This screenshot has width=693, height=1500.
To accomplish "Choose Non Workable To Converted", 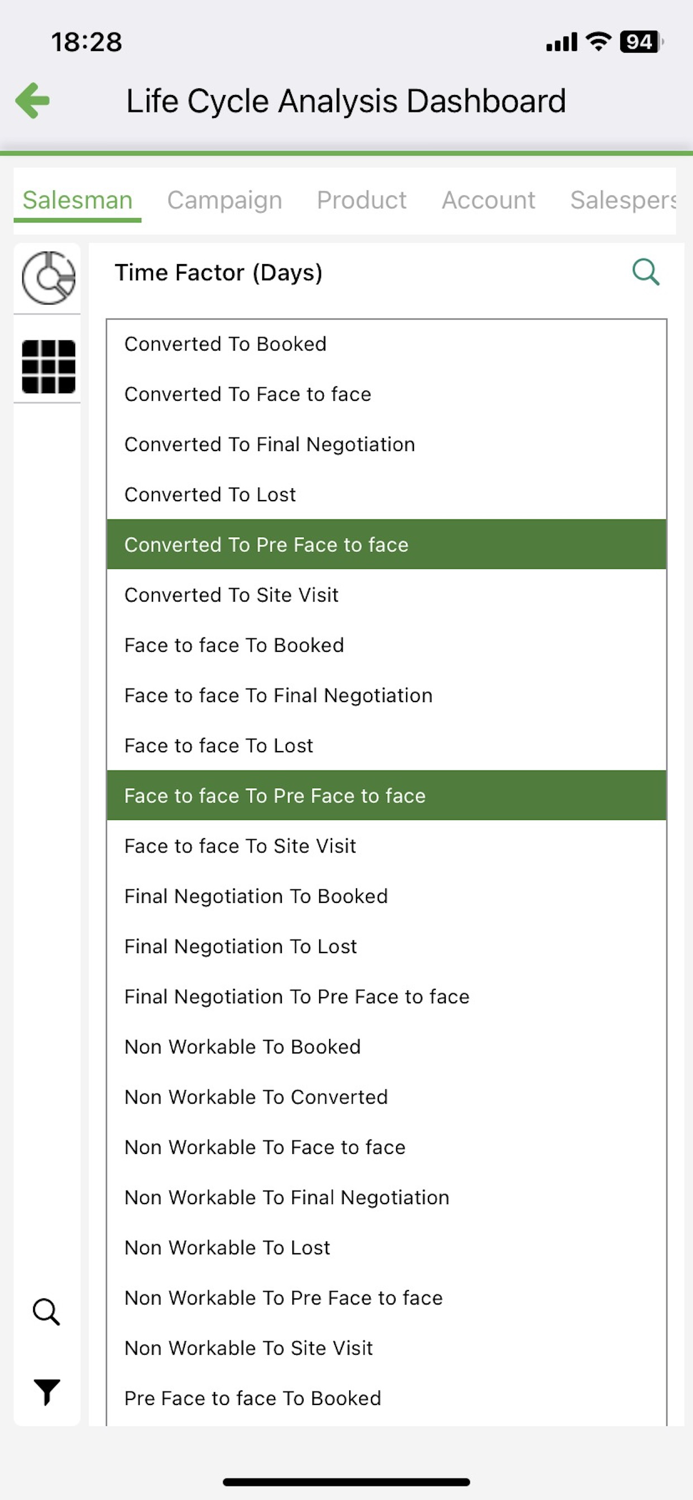I will [386, 1097].
